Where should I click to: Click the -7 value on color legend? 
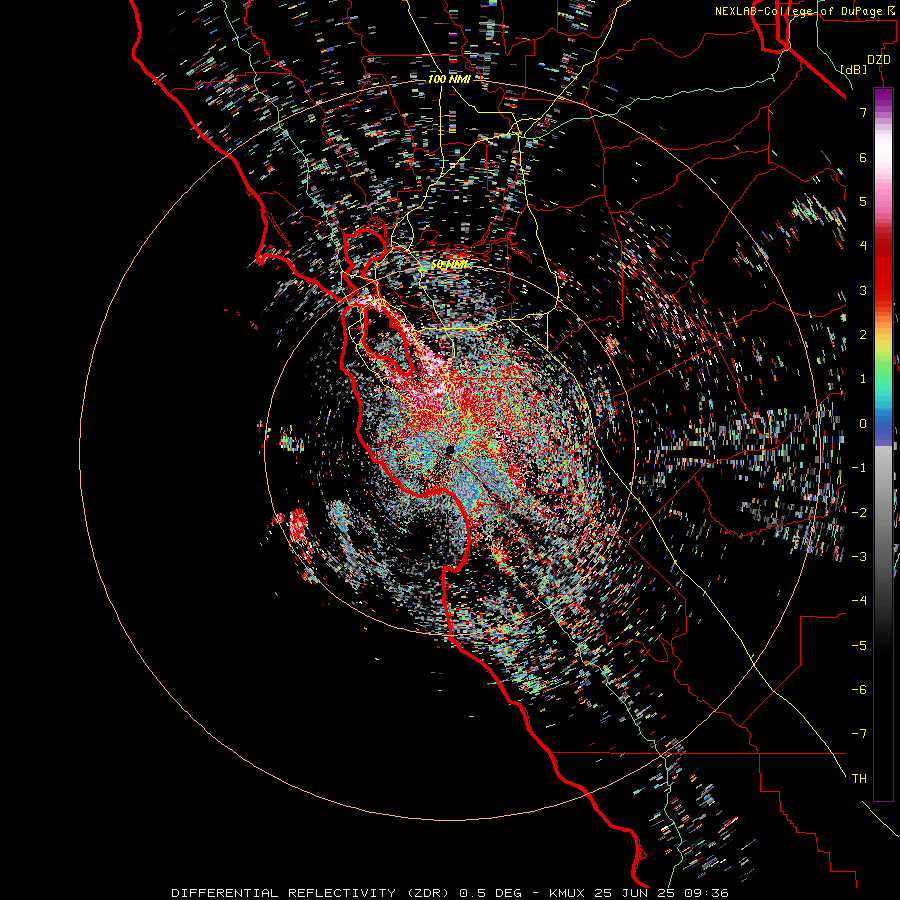859,734
